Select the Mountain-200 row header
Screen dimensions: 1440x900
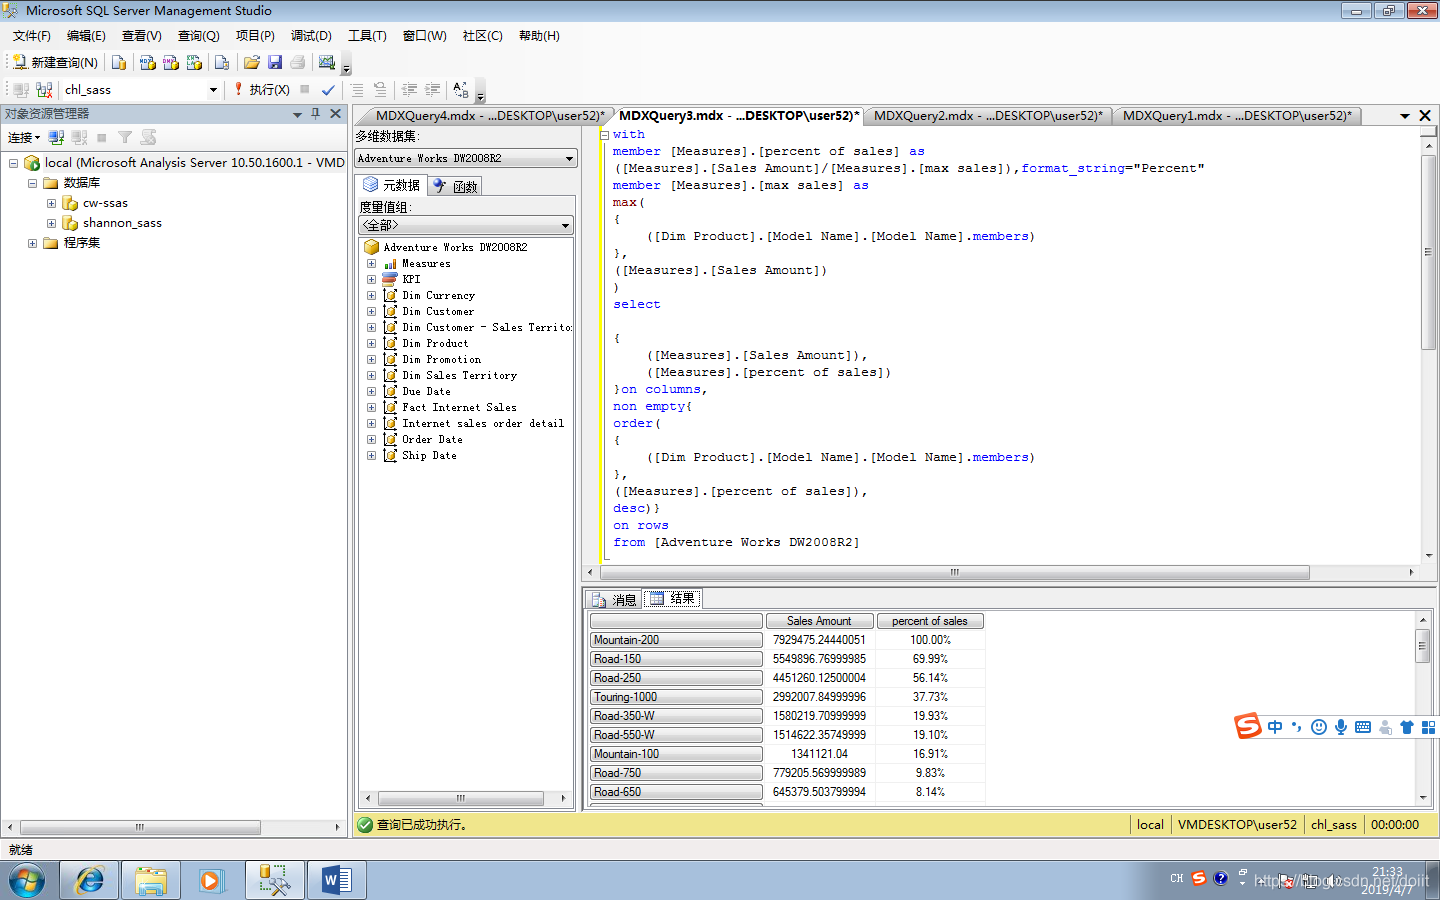click(x=676, y=640)
